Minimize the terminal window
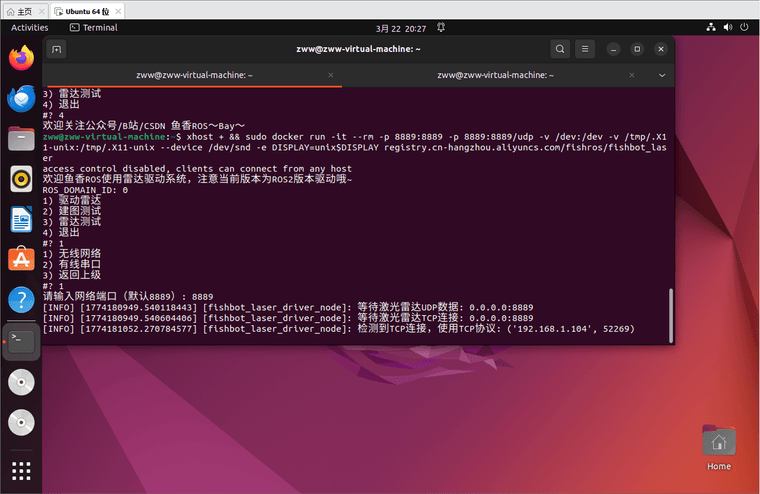Screen dimensions: 760x494 point(613,49)
